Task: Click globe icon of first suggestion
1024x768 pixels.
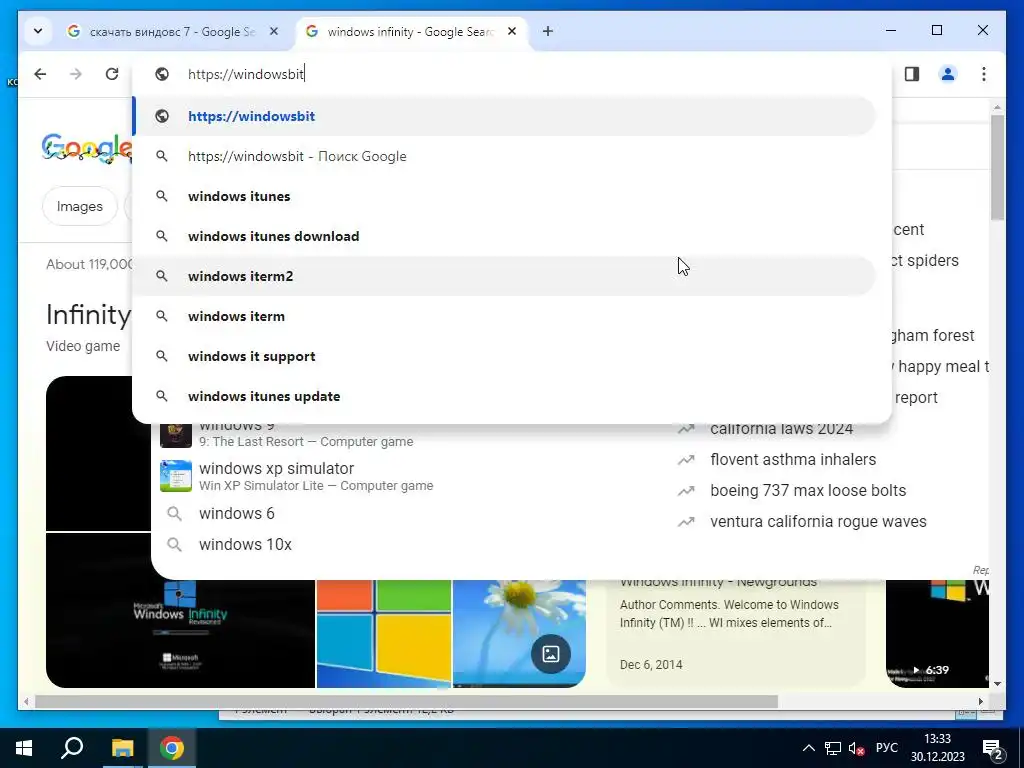Action: pos(162,116)
